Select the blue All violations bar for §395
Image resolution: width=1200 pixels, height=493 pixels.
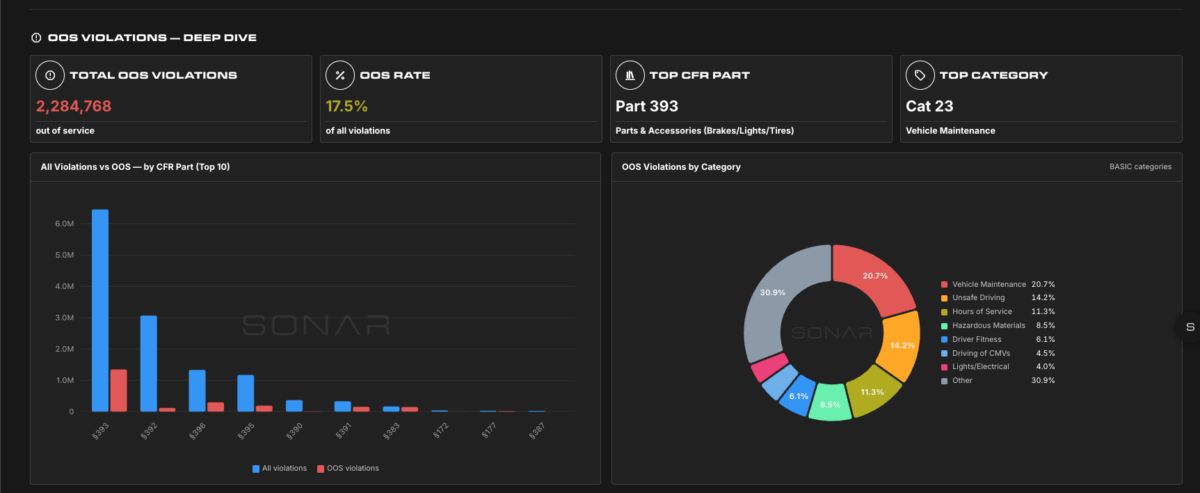click(x=245, y=393)
